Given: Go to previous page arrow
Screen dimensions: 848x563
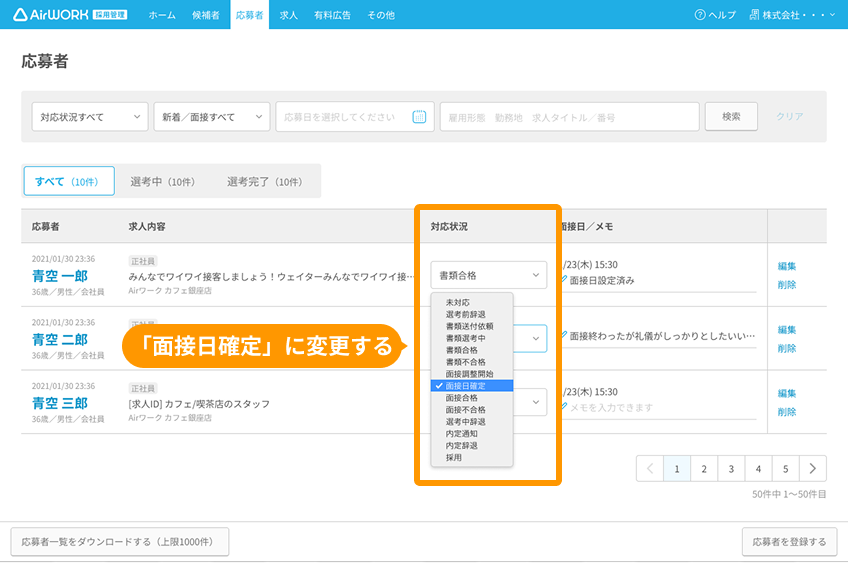Looking at the screenshot, I should (x=650, y=468).
